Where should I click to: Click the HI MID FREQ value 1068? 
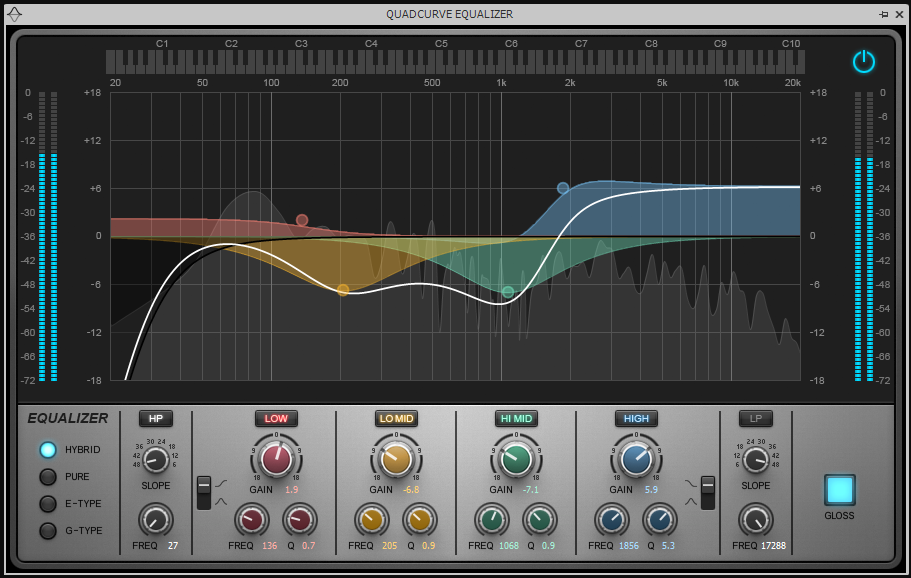pyautogui.click(x=509, y=546)
